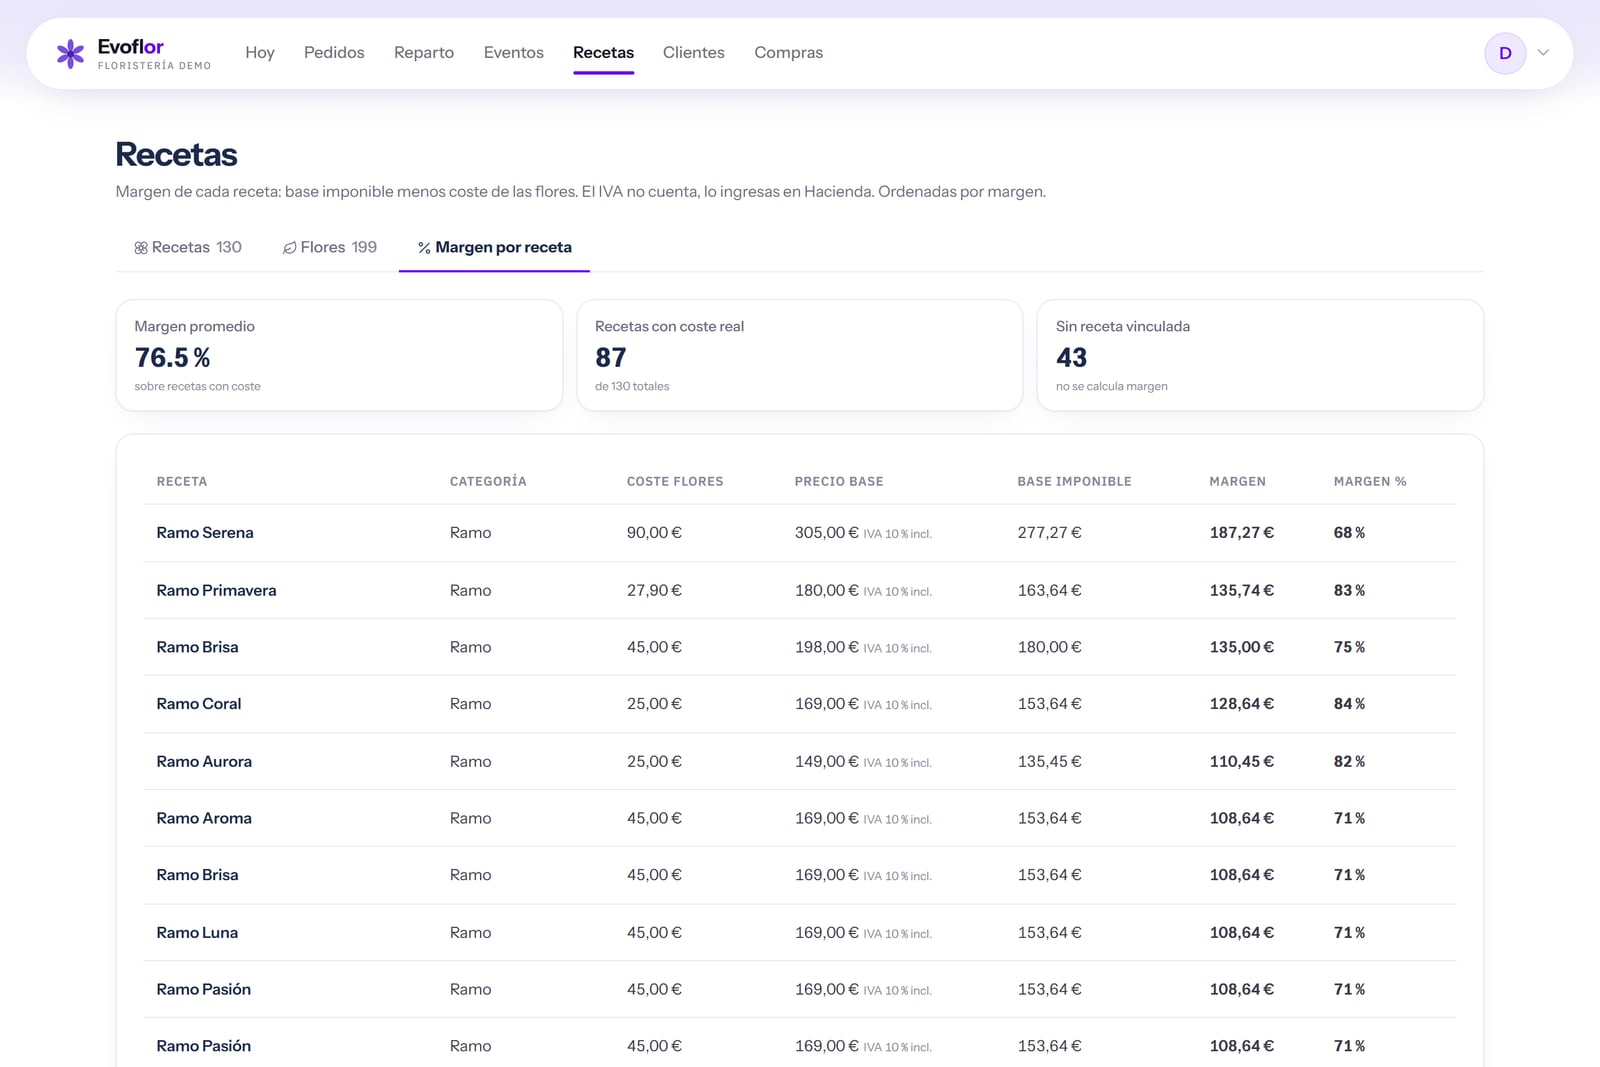Click the COSTE FLORES column header

point(675,481)
